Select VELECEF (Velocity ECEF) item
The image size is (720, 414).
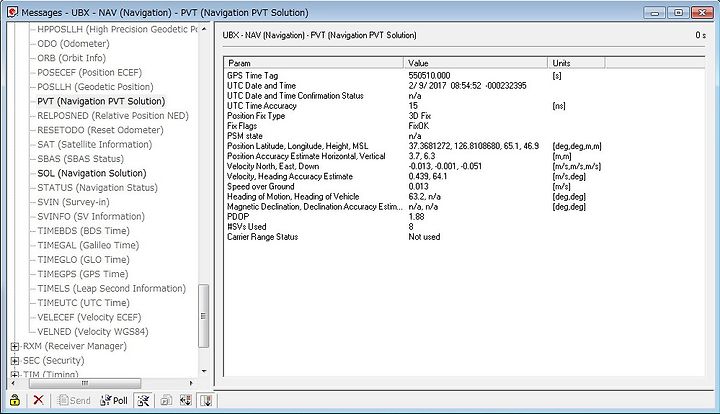90,317
